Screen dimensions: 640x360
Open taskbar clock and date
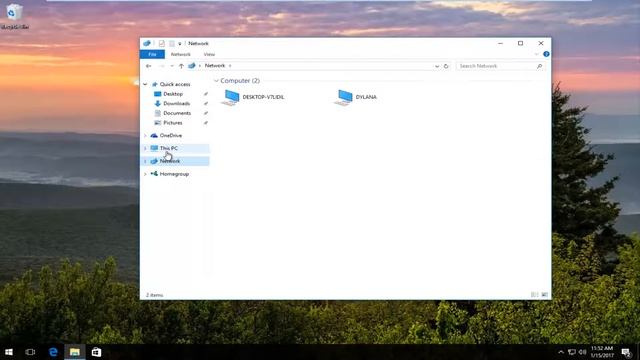[602, 352]
